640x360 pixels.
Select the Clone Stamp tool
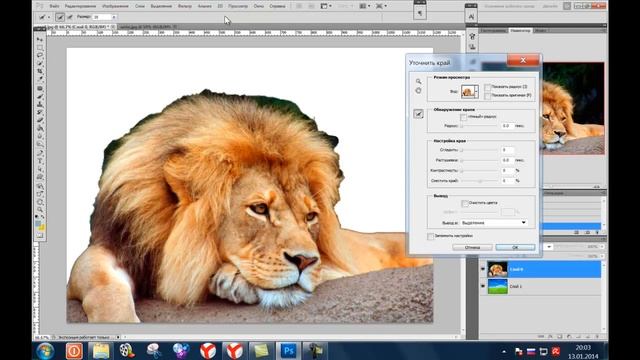[40, 104]
